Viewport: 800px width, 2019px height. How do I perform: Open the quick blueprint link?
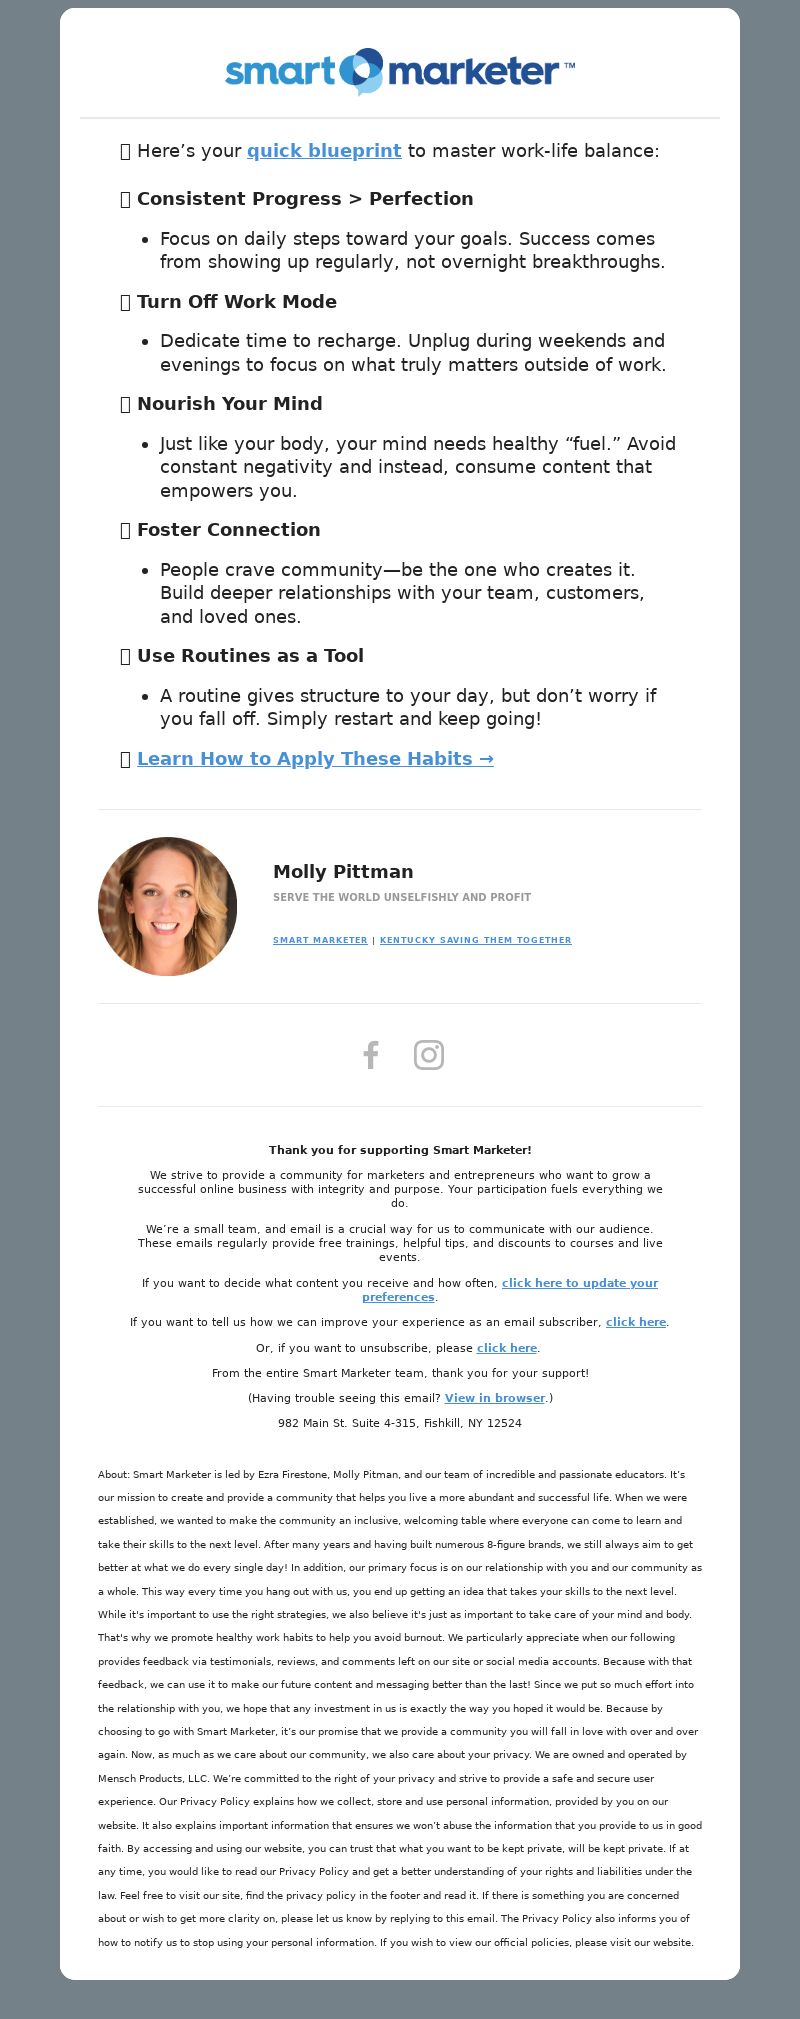324,151
